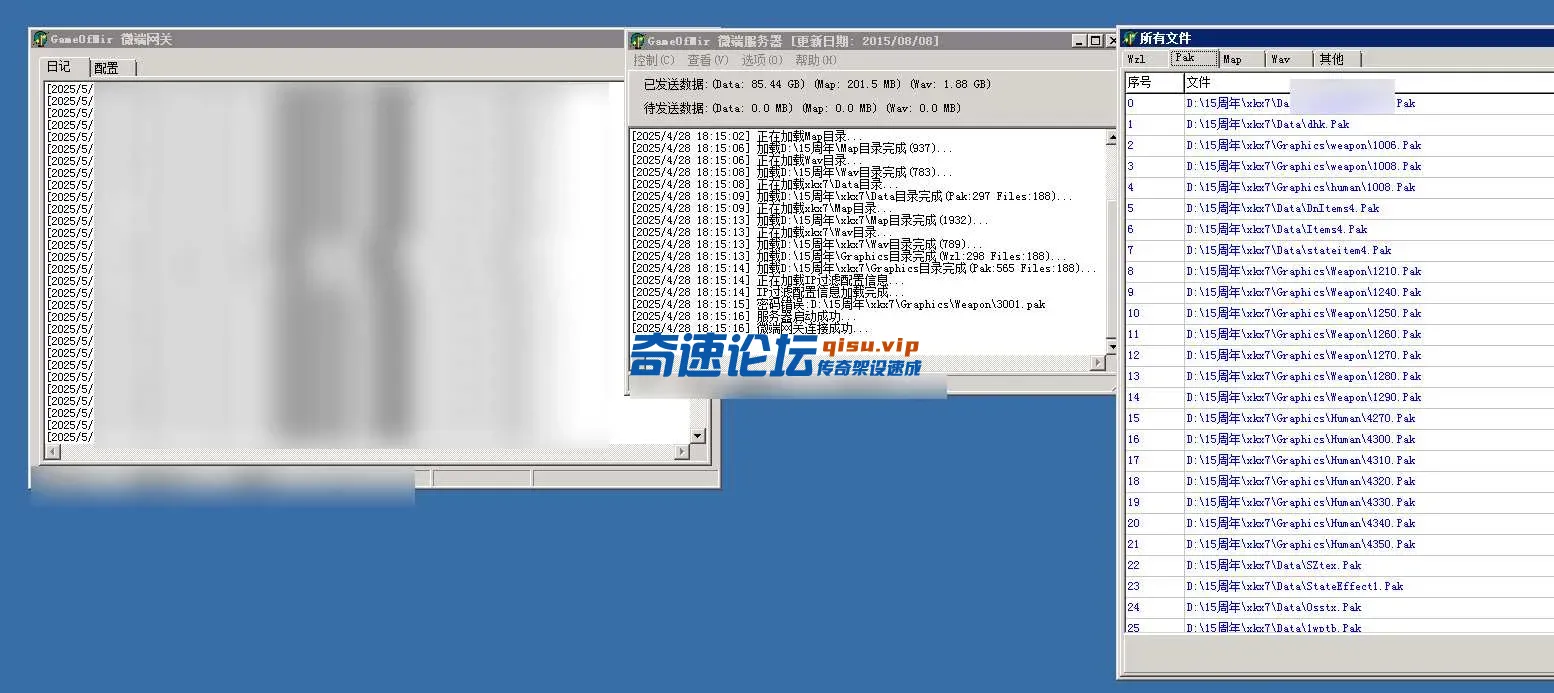Open the 控制(C) menu in 微端服务器
The height and width of the screenshot is (693, 1554).
(654, 61)
